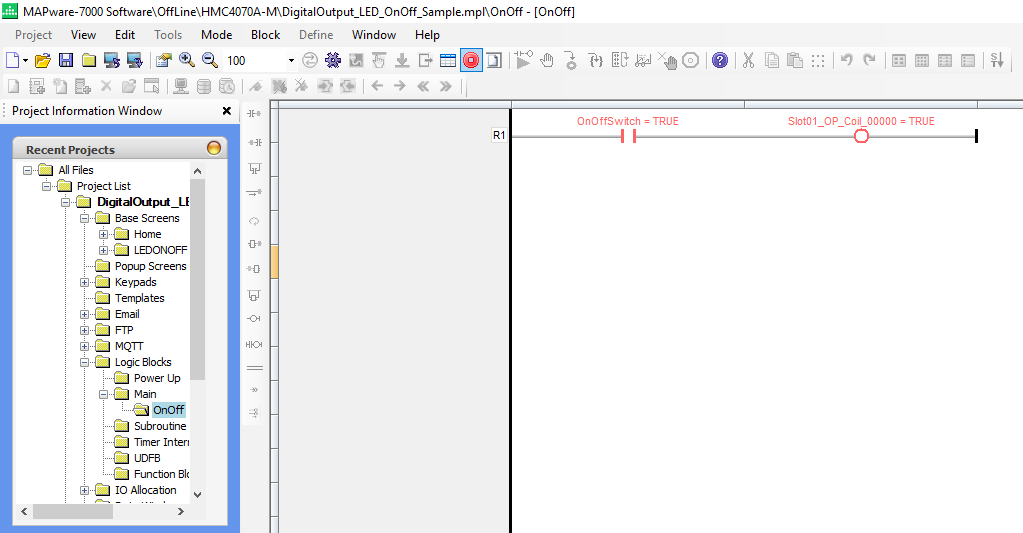Select the UDFB folder in the tree

pyautogui.click(x=147, y=458)
